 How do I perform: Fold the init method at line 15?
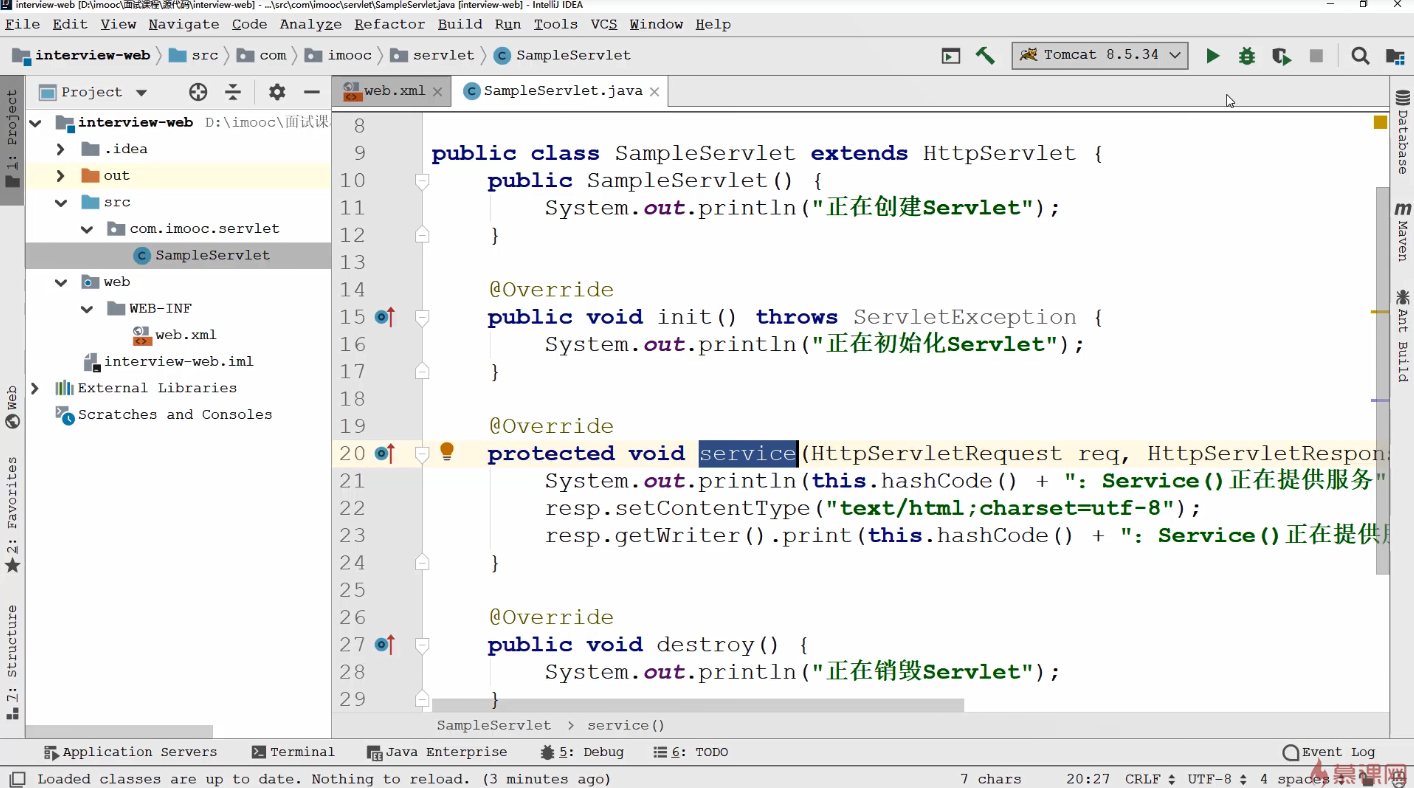[422, 318]
